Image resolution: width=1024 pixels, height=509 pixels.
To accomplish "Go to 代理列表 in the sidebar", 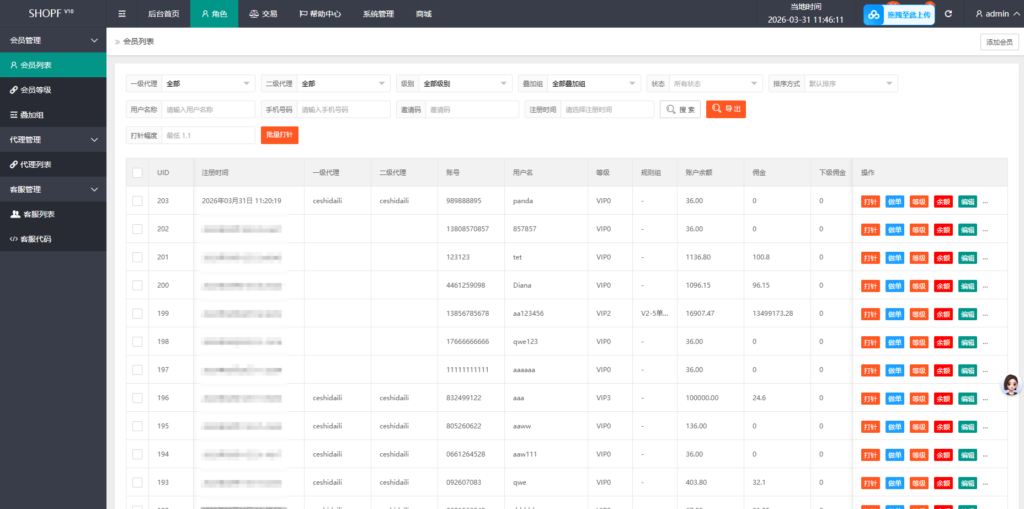I will 36,164.
